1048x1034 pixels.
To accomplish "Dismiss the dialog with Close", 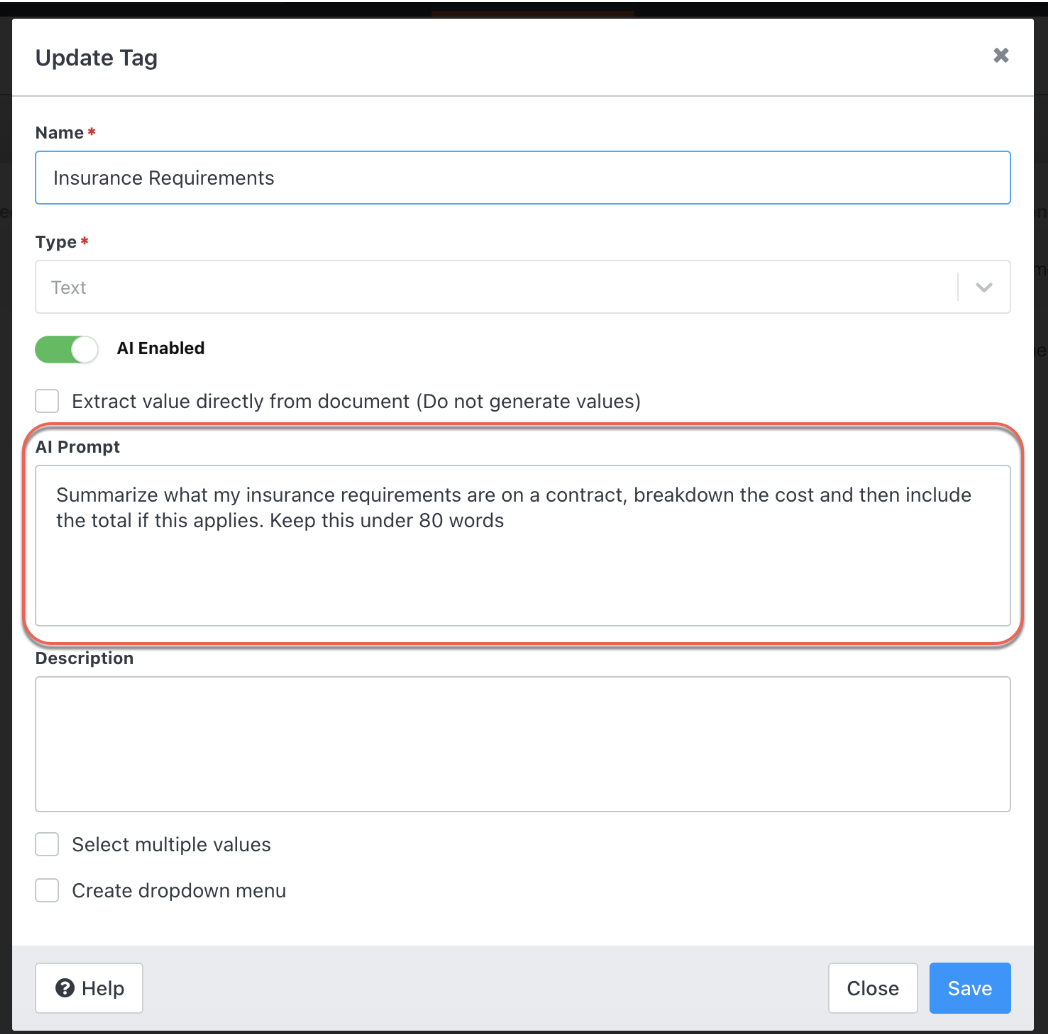I will [x=872, y=988].
